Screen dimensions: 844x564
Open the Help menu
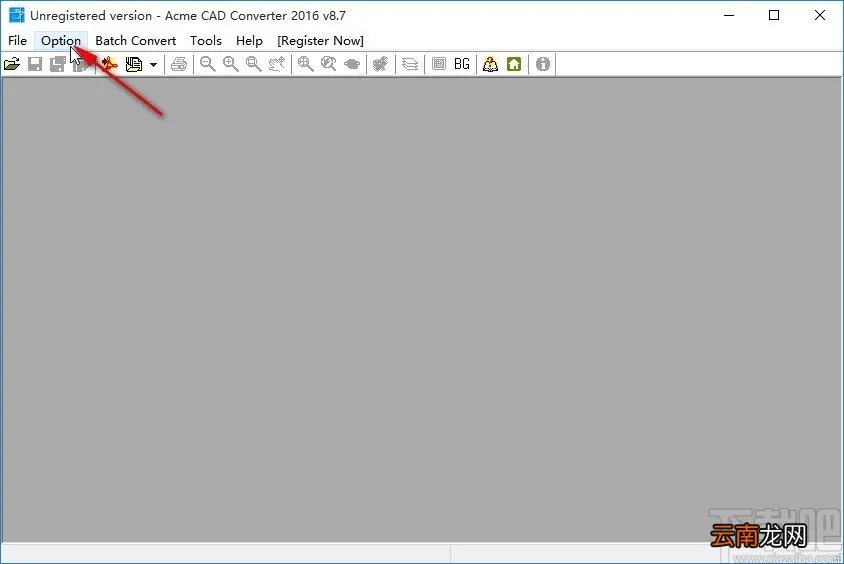click(249, 41)
